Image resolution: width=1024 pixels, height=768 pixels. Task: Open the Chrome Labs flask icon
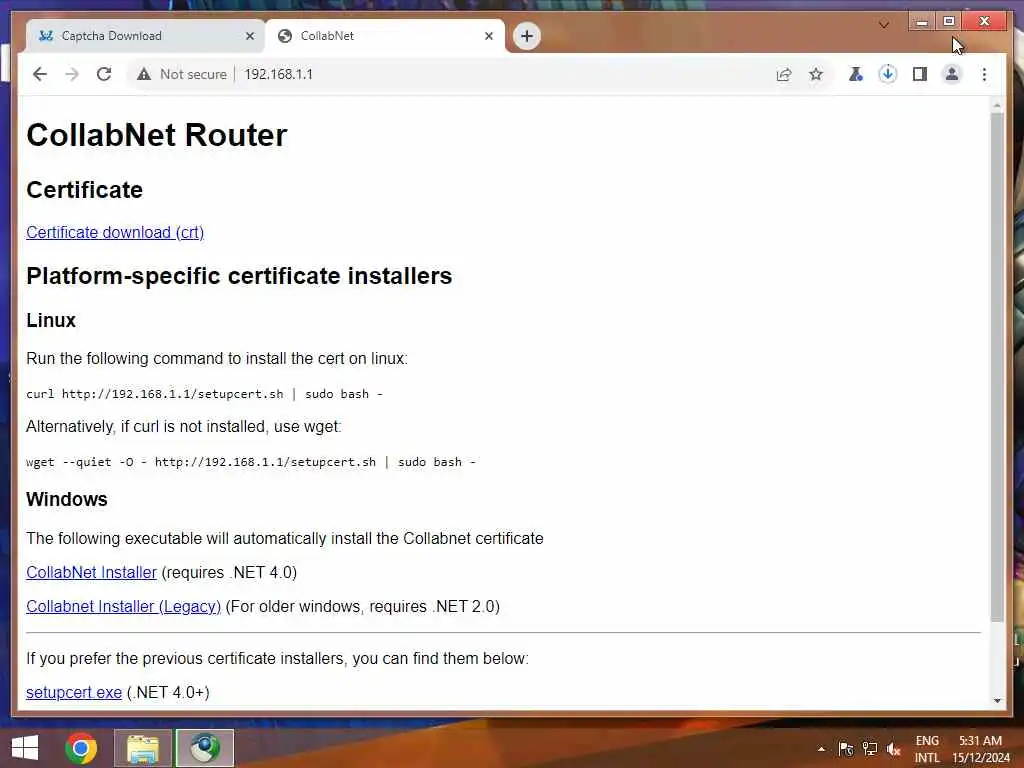coord(855,74)
